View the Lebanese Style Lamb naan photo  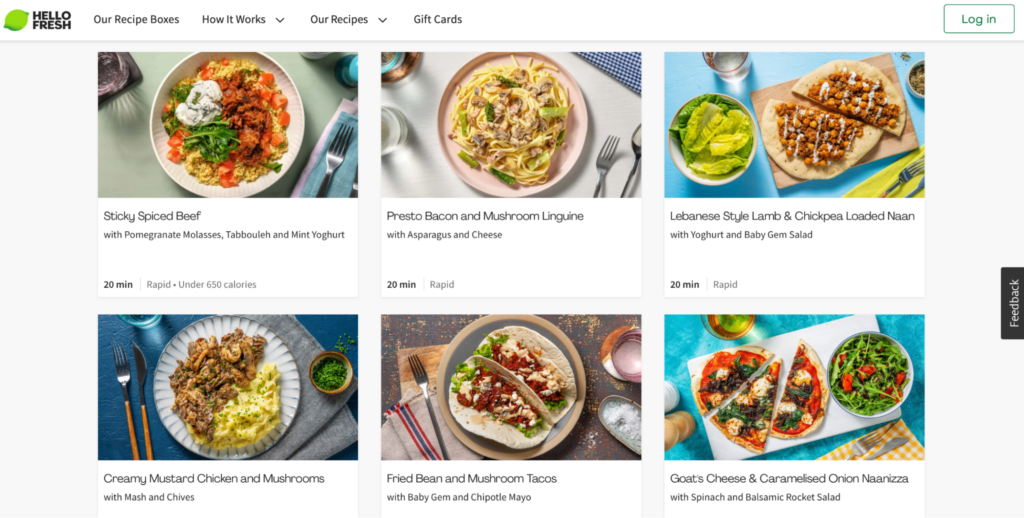(794, 124)
